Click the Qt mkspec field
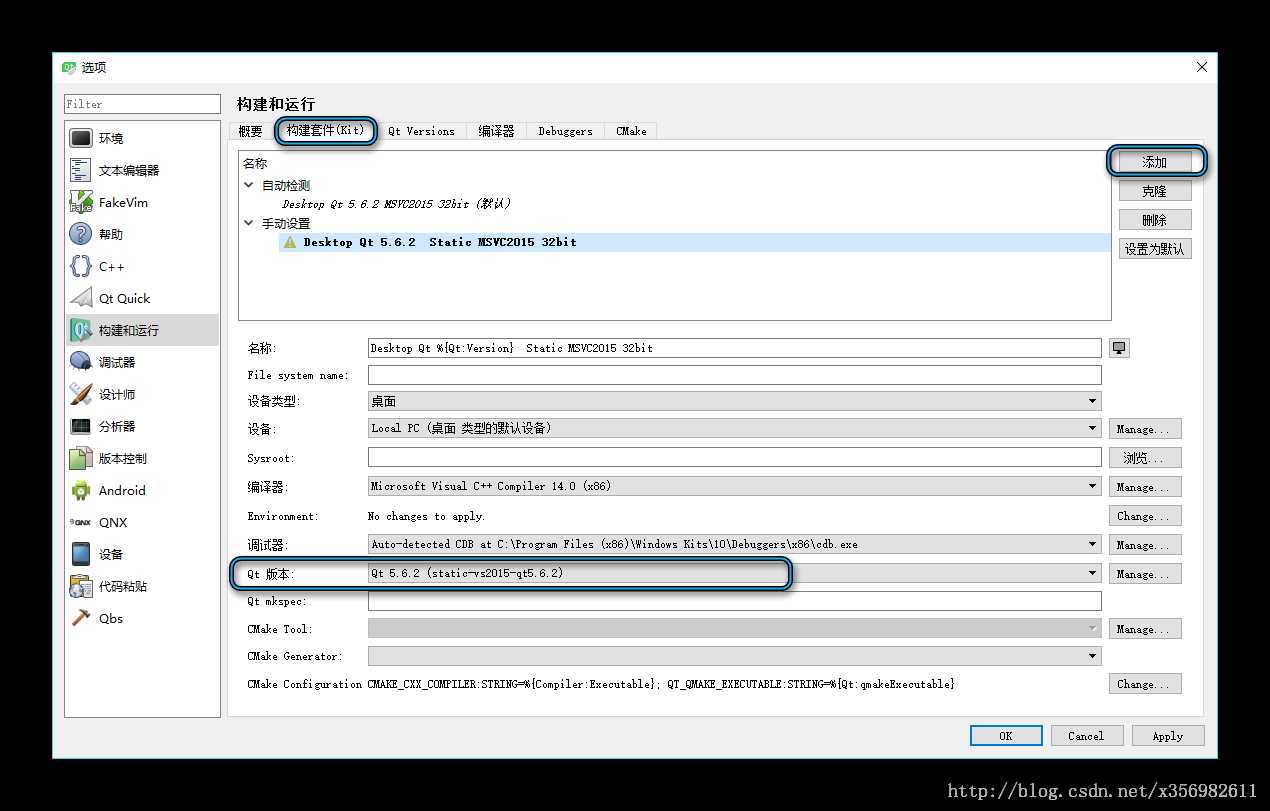This screenshot has width=1270, height=811. (x=735, y=601)
